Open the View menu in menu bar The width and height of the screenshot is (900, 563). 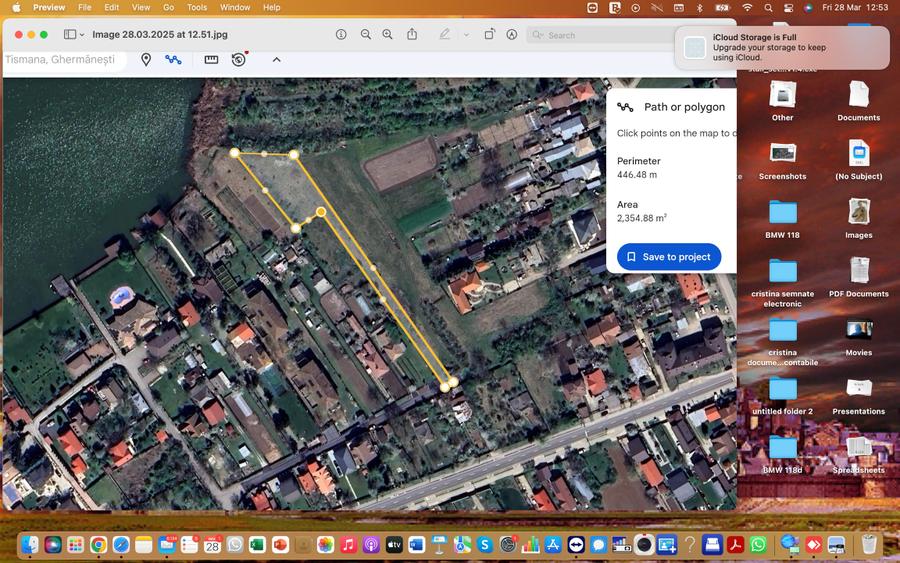[x=141, y=7]
